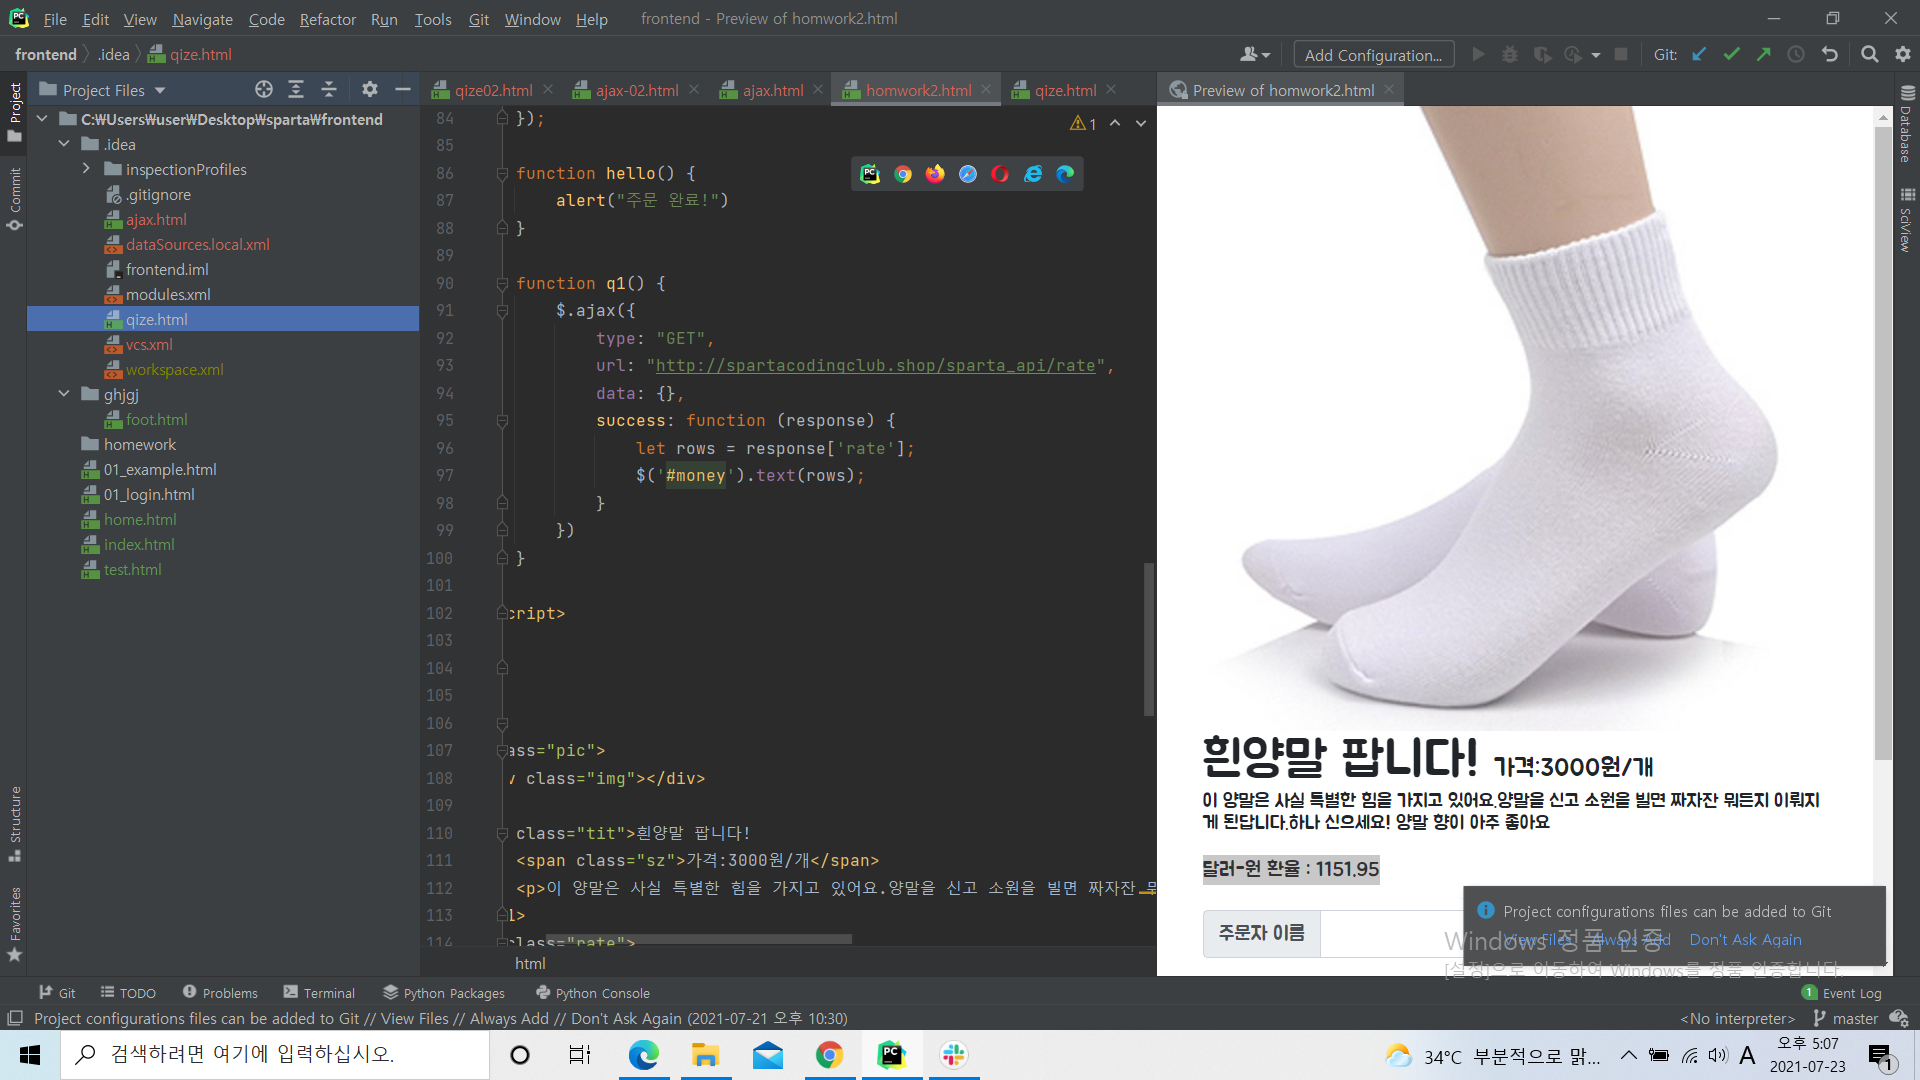1920x1080 pixels.
Task: Click Don't Ask Again link
Action: pos(1745,940)
